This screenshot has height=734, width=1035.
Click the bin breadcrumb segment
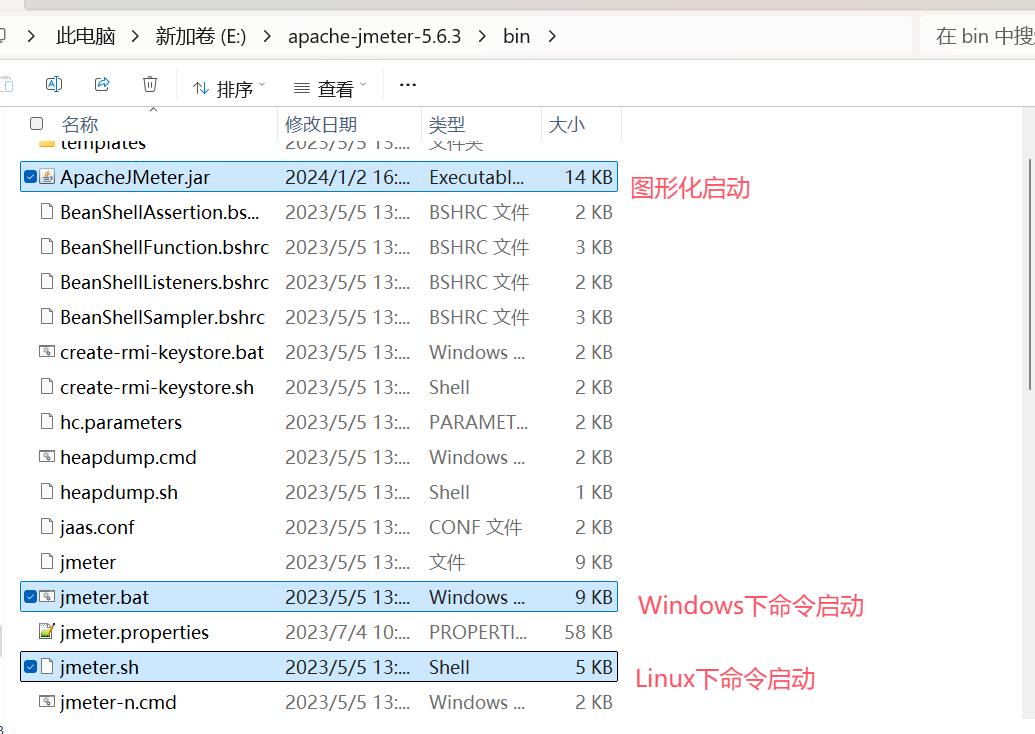[516, 36]
